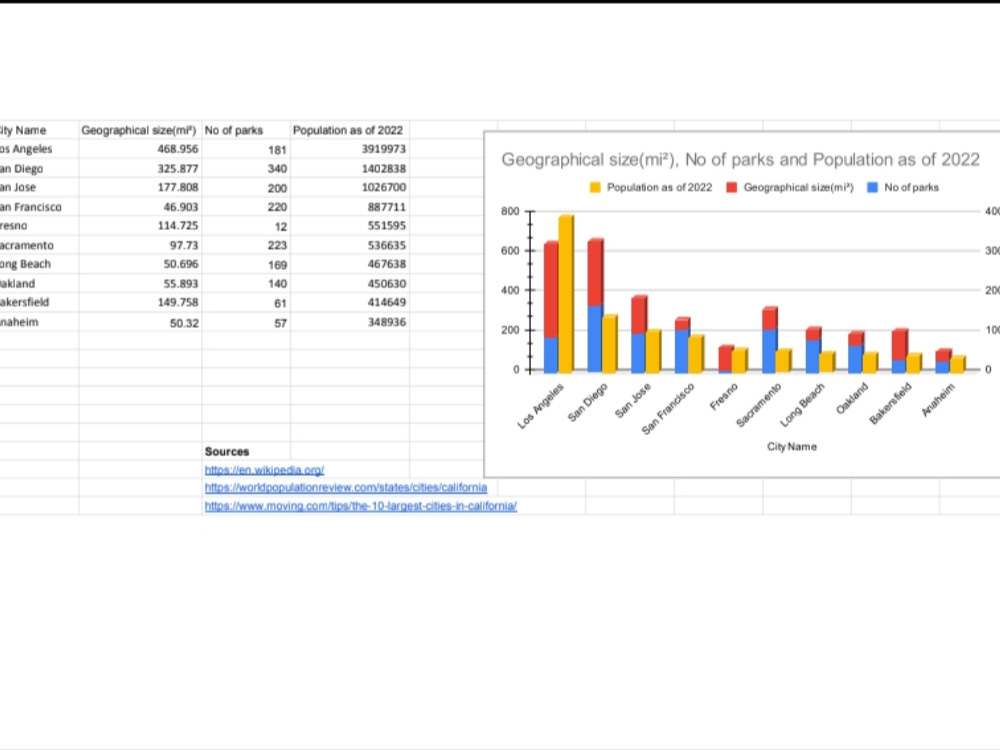
Task: Click the population cell 1402838
Action: [x=350, y=168]
